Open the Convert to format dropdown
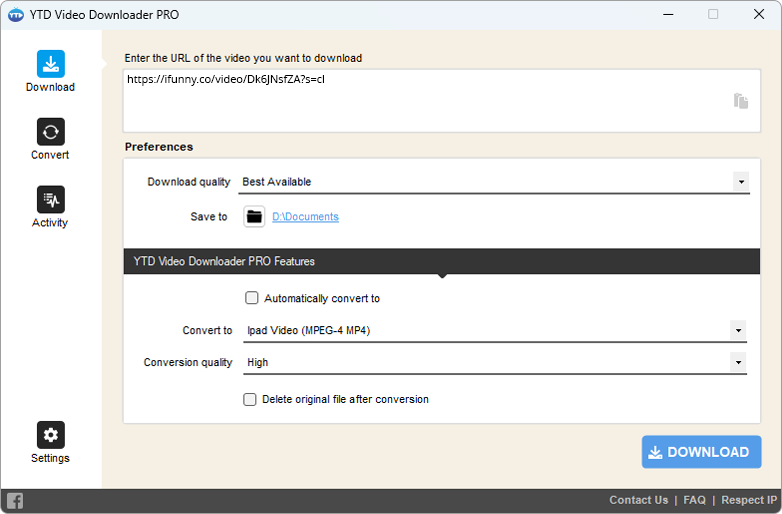This screenshot has height=514, width=782. [738, 330]
